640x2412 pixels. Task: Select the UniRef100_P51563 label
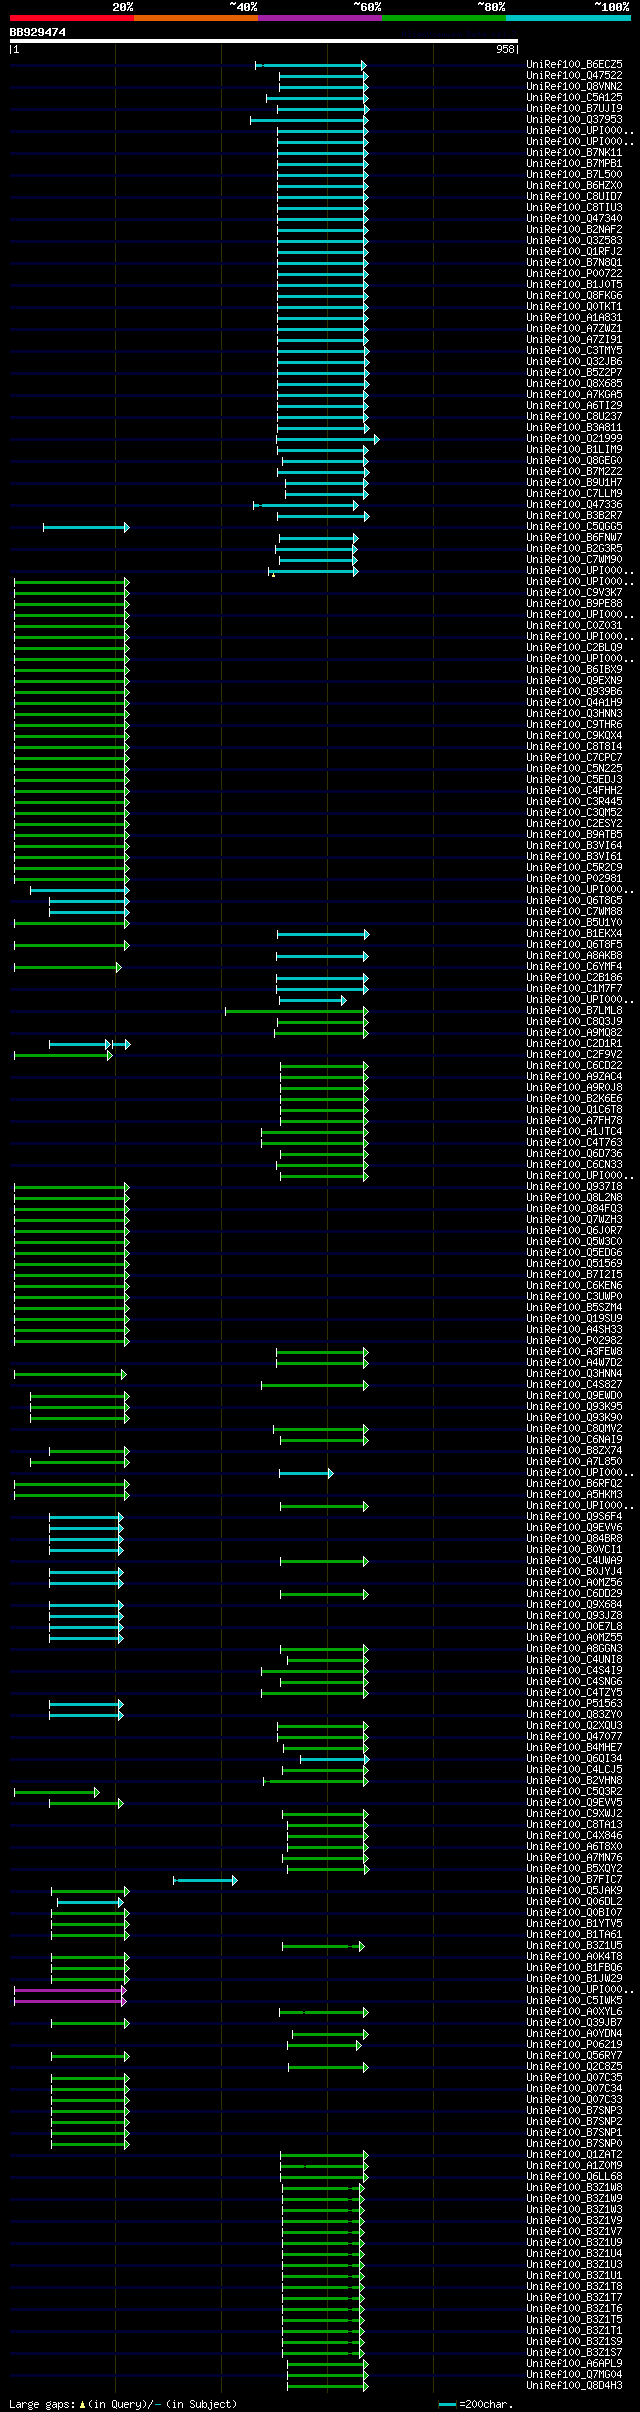coord(574,1704)
